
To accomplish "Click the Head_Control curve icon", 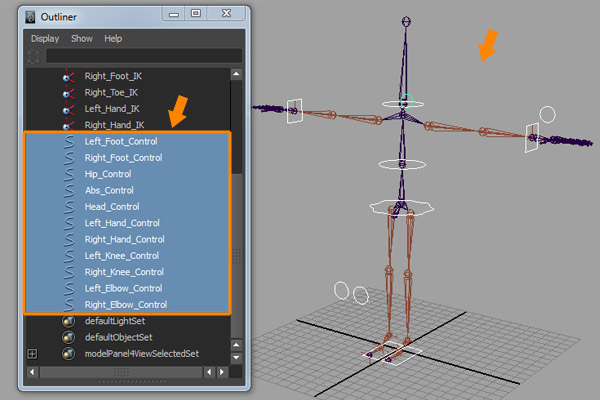I will point(68,207).
